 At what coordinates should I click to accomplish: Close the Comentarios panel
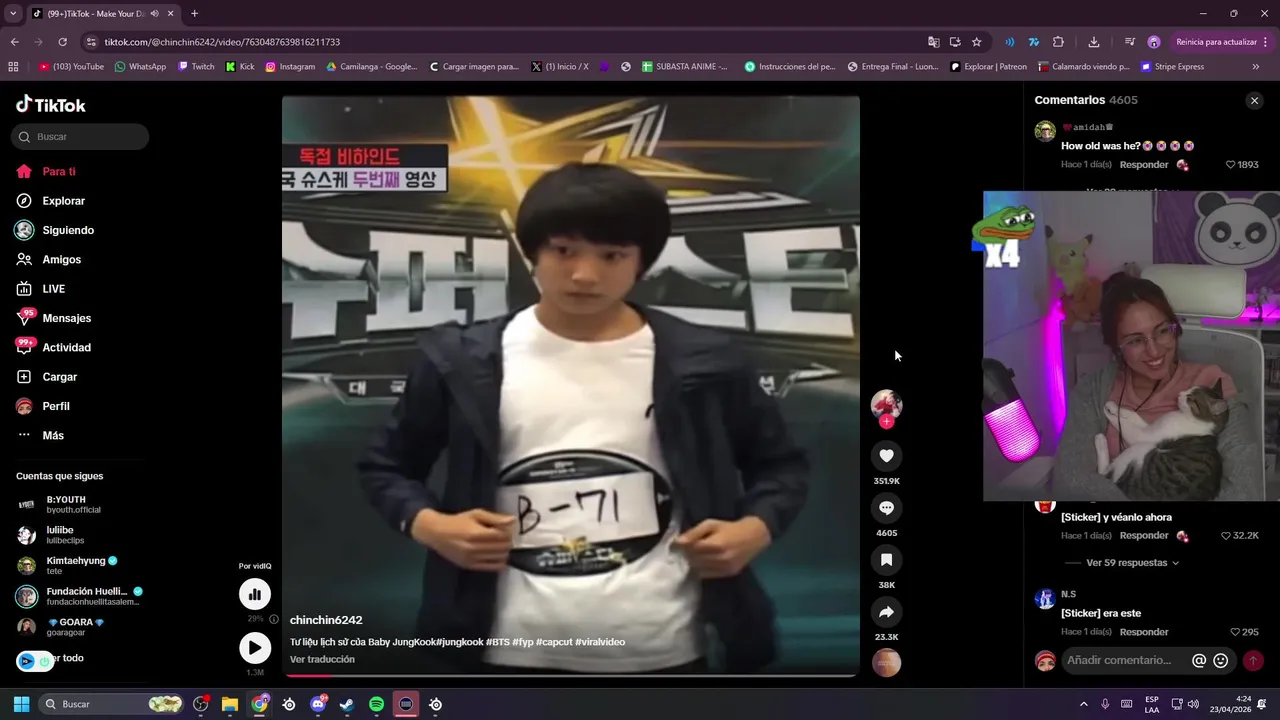(1254, 100)
